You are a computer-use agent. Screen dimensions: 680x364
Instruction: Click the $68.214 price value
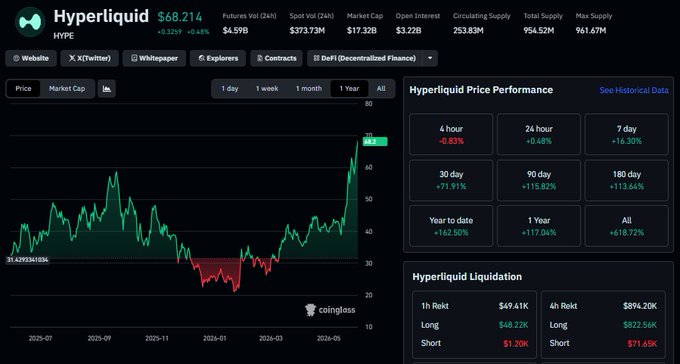coord(180,17)
